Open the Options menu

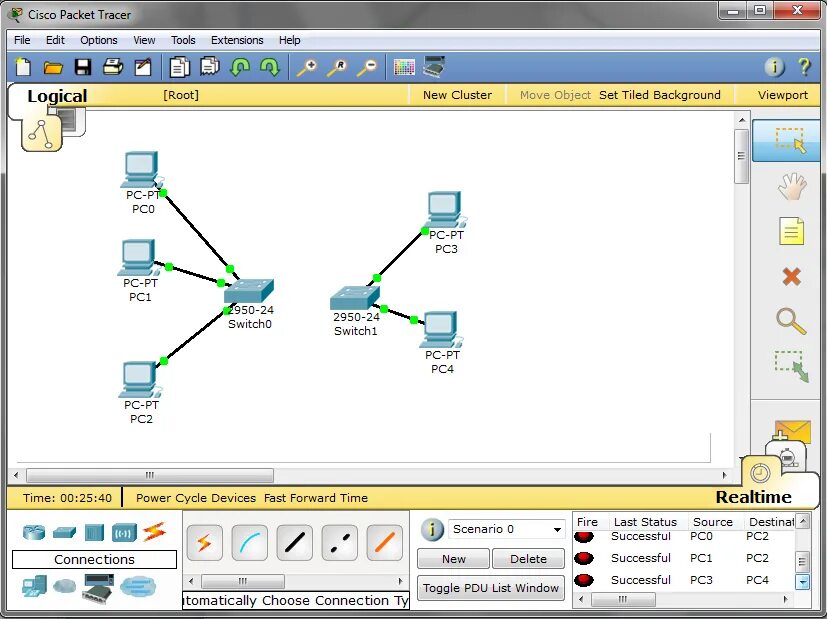click(99, 40)
